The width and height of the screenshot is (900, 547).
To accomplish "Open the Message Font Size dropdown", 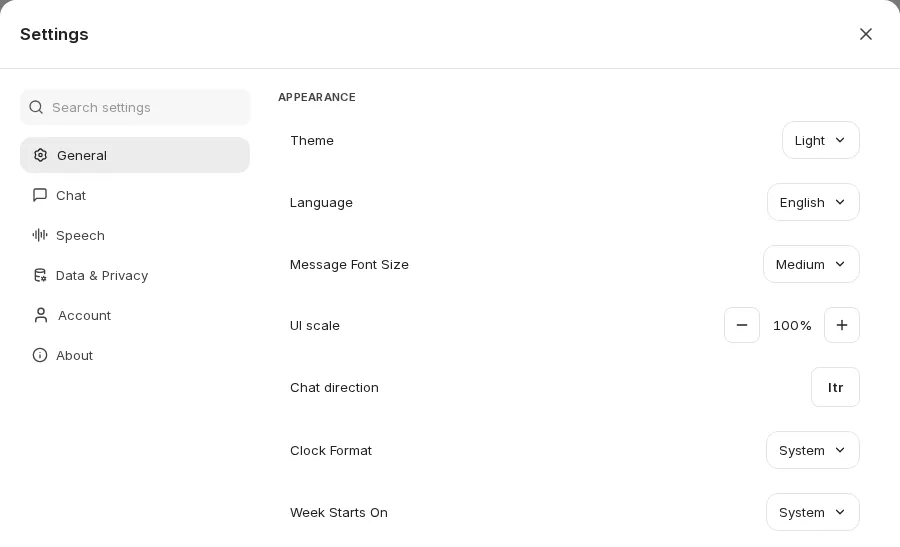I will tap(811, 264).
